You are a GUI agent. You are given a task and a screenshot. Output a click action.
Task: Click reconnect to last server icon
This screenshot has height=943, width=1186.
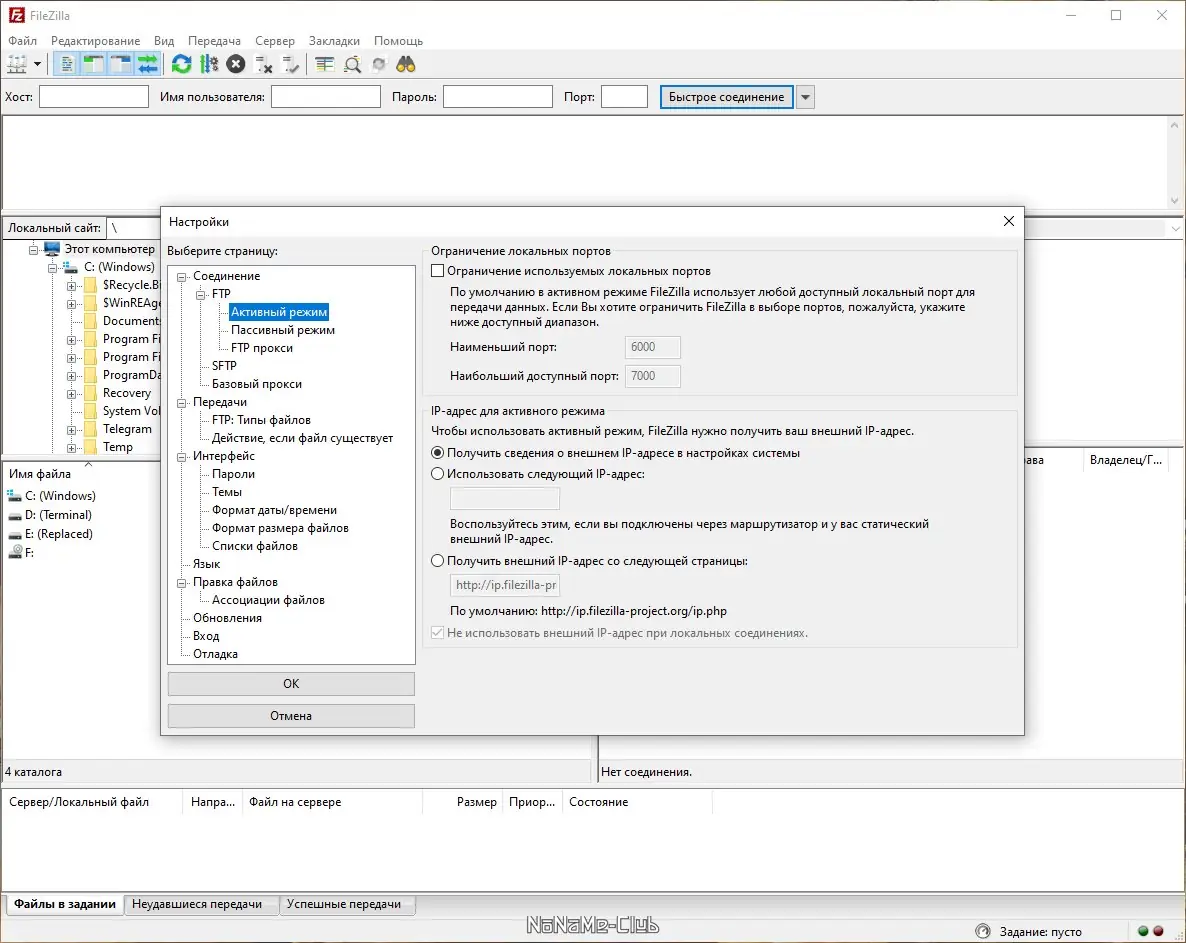pos(290,64)
